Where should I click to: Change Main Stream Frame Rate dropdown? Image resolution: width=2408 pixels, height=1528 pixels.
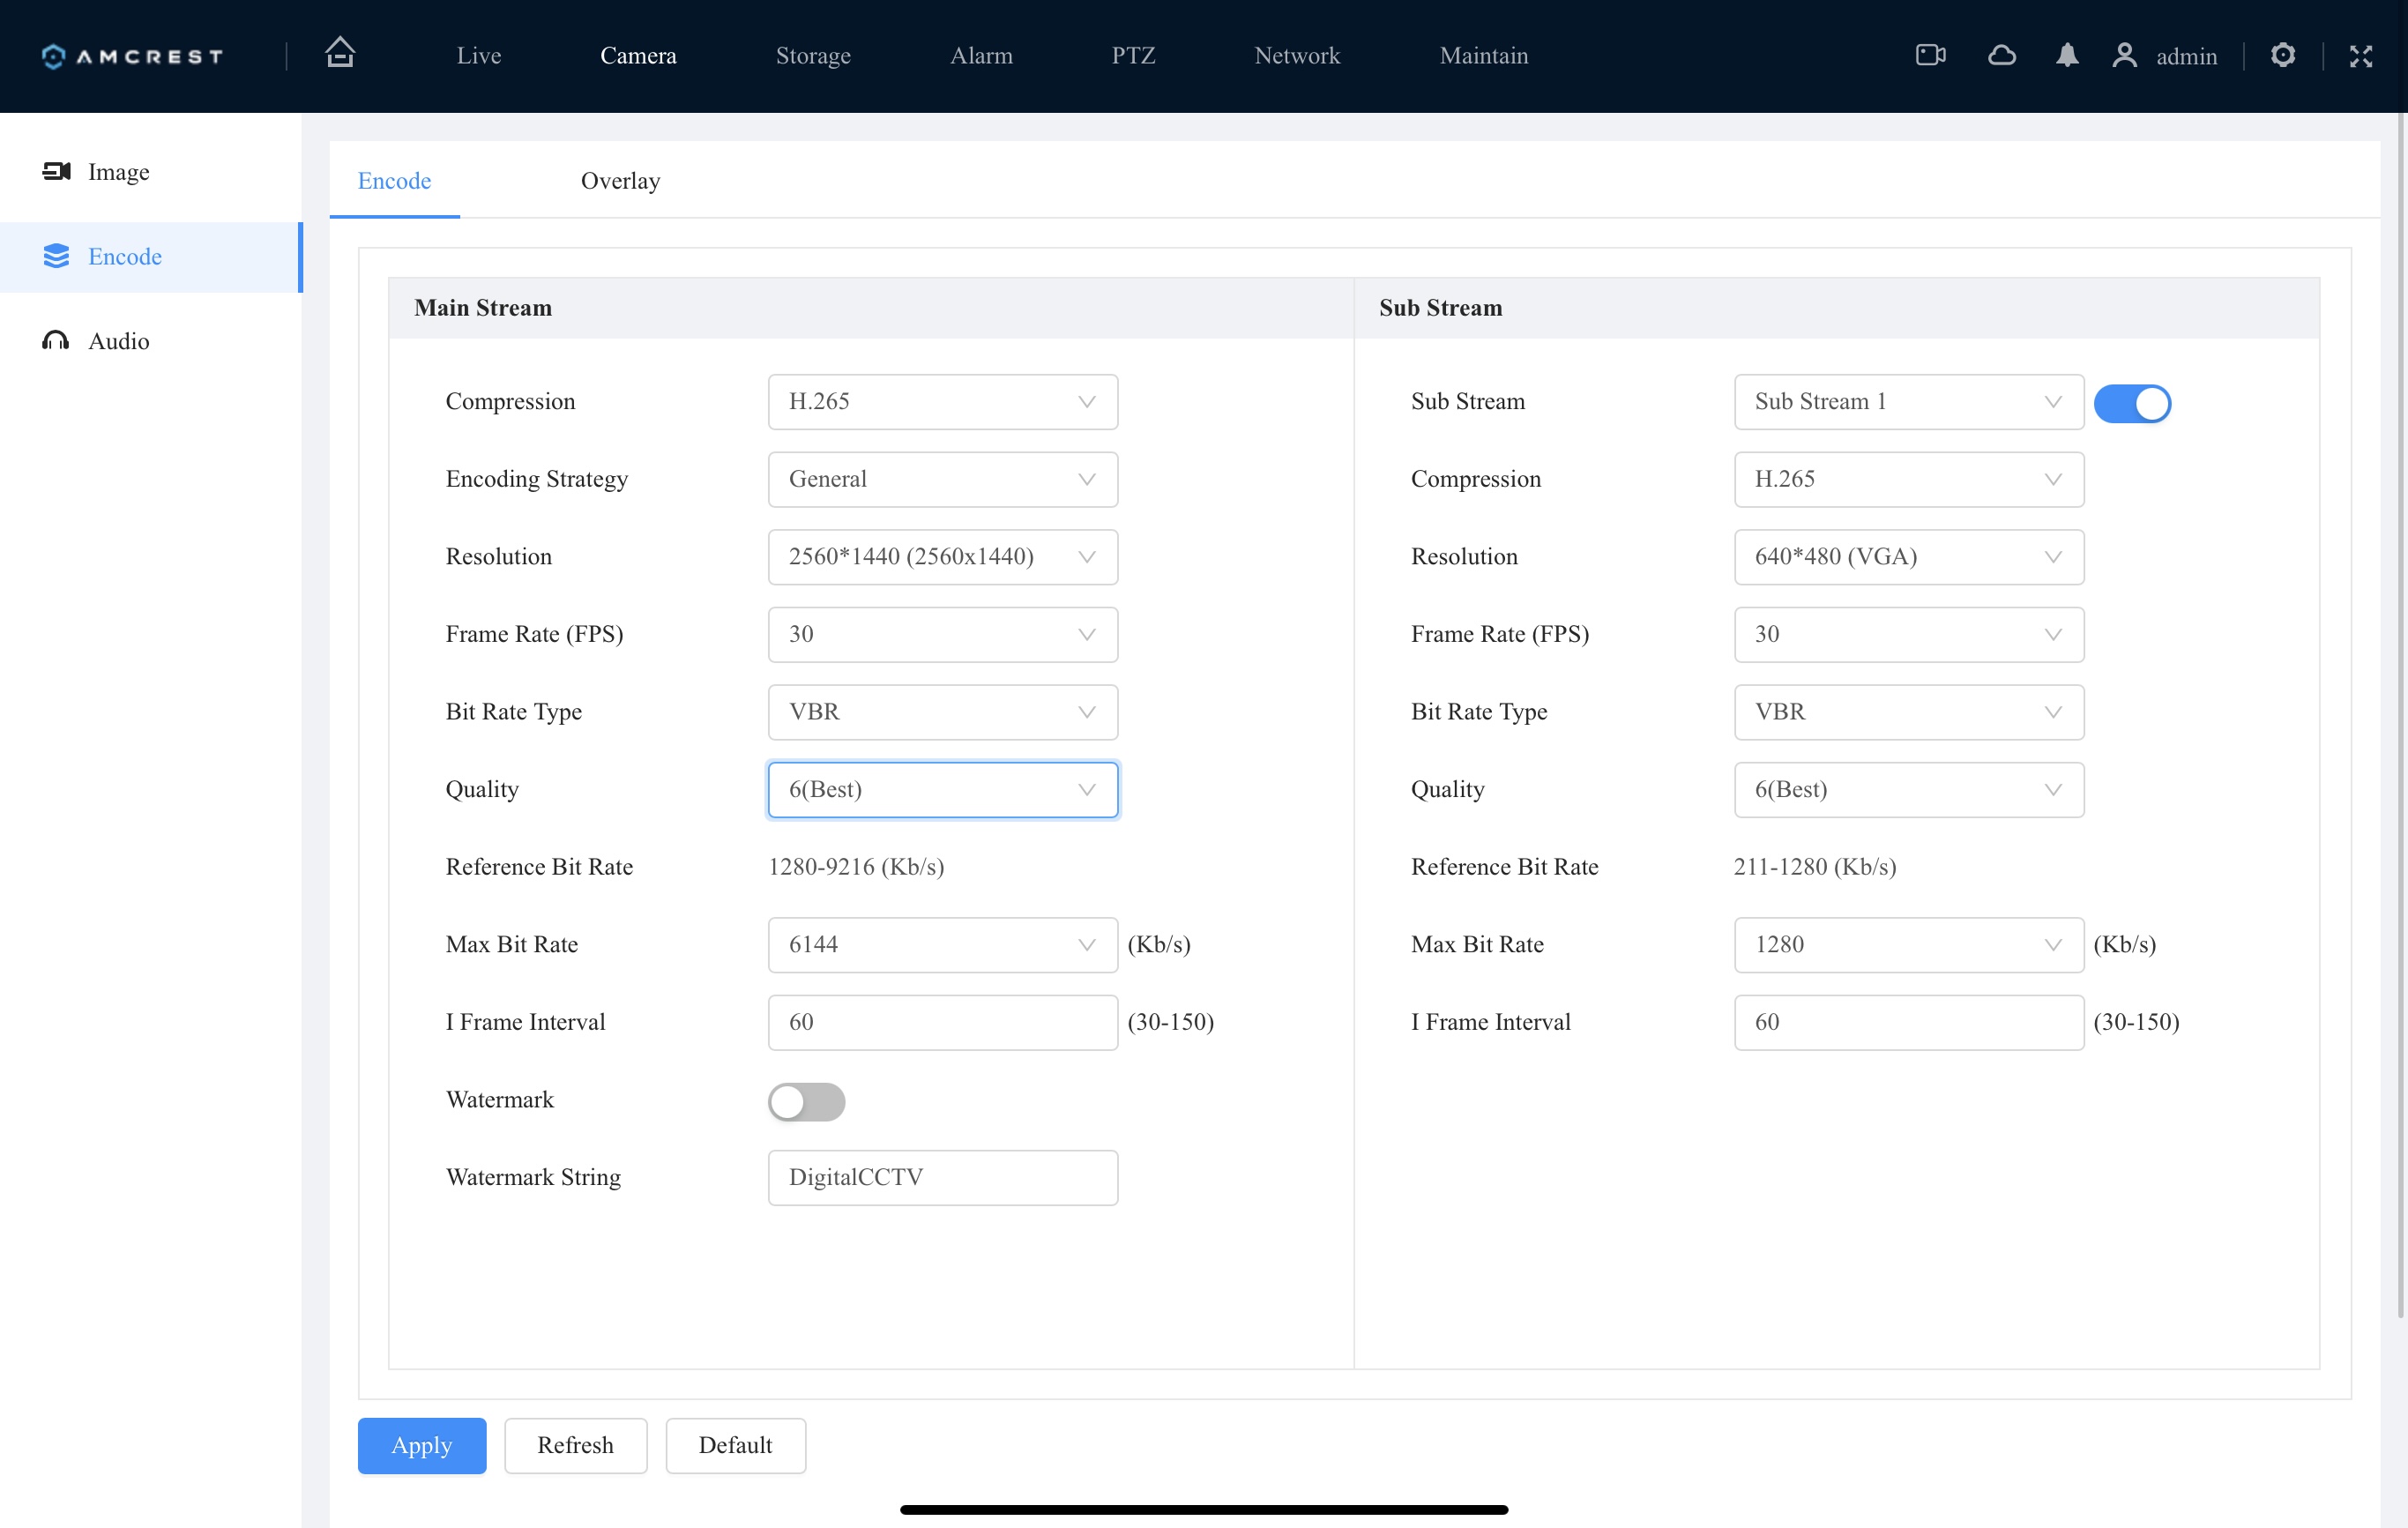point(943,634)
